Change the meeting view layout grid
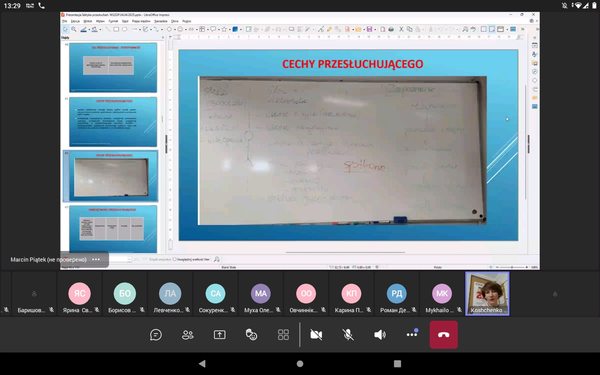The height and width of the screenshot is (375, 600). (283, 335)
